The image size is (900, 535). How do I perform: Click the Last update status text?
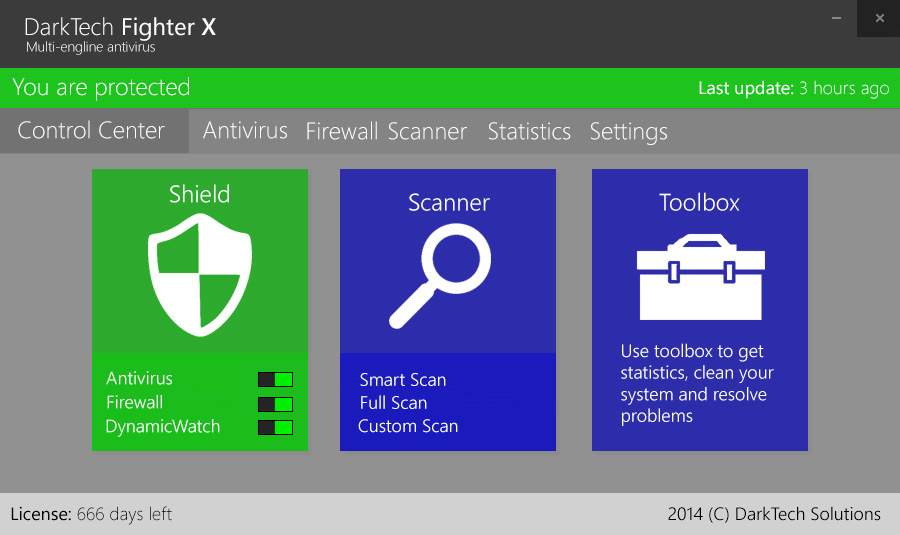point(793,88)
